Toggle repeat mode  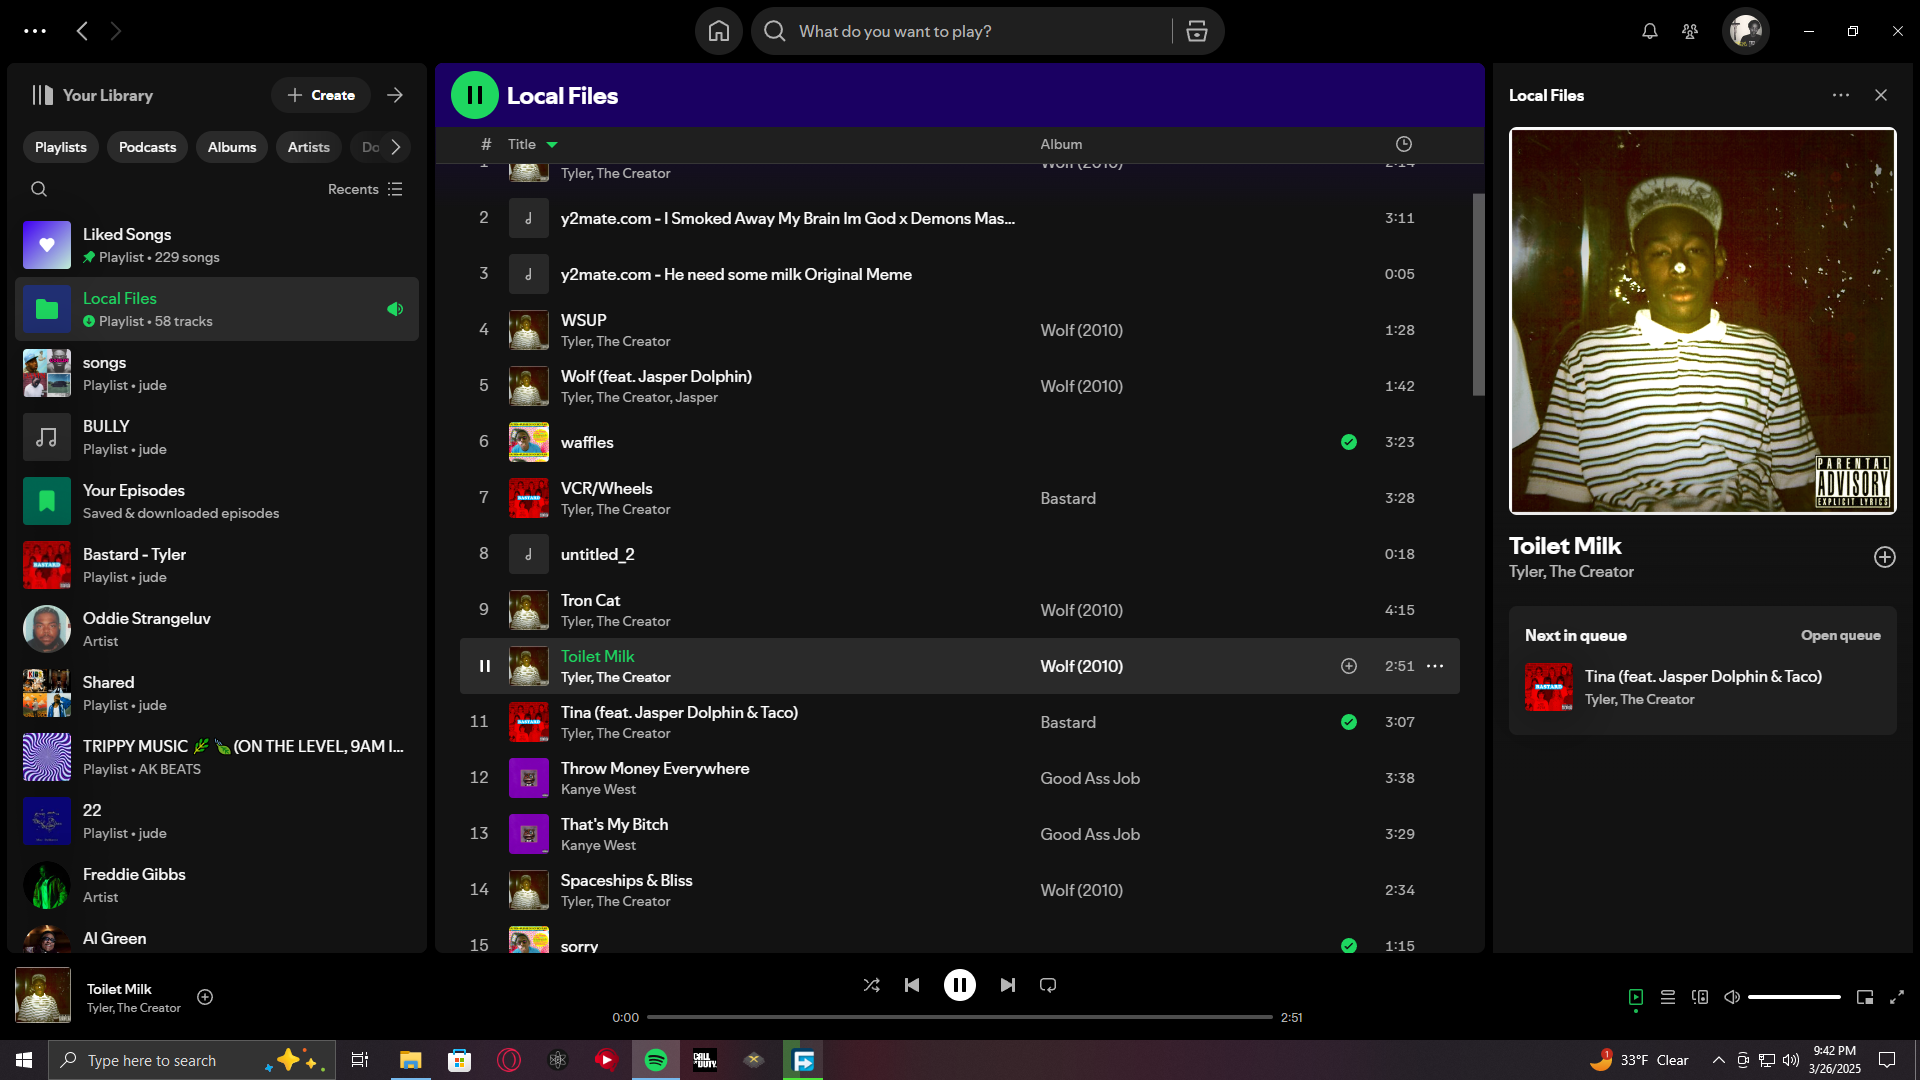point(1048,985)
